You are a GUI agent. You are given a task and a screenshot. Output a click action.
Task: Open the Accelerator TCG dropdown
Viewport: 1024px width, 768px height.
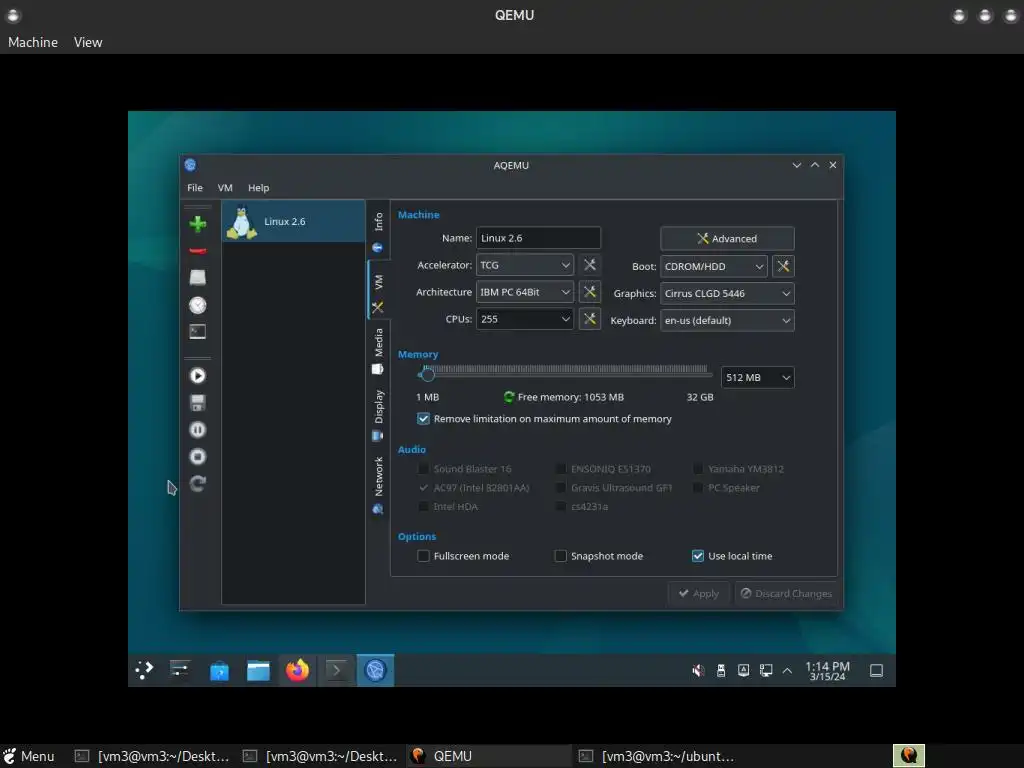coord(525,265)
